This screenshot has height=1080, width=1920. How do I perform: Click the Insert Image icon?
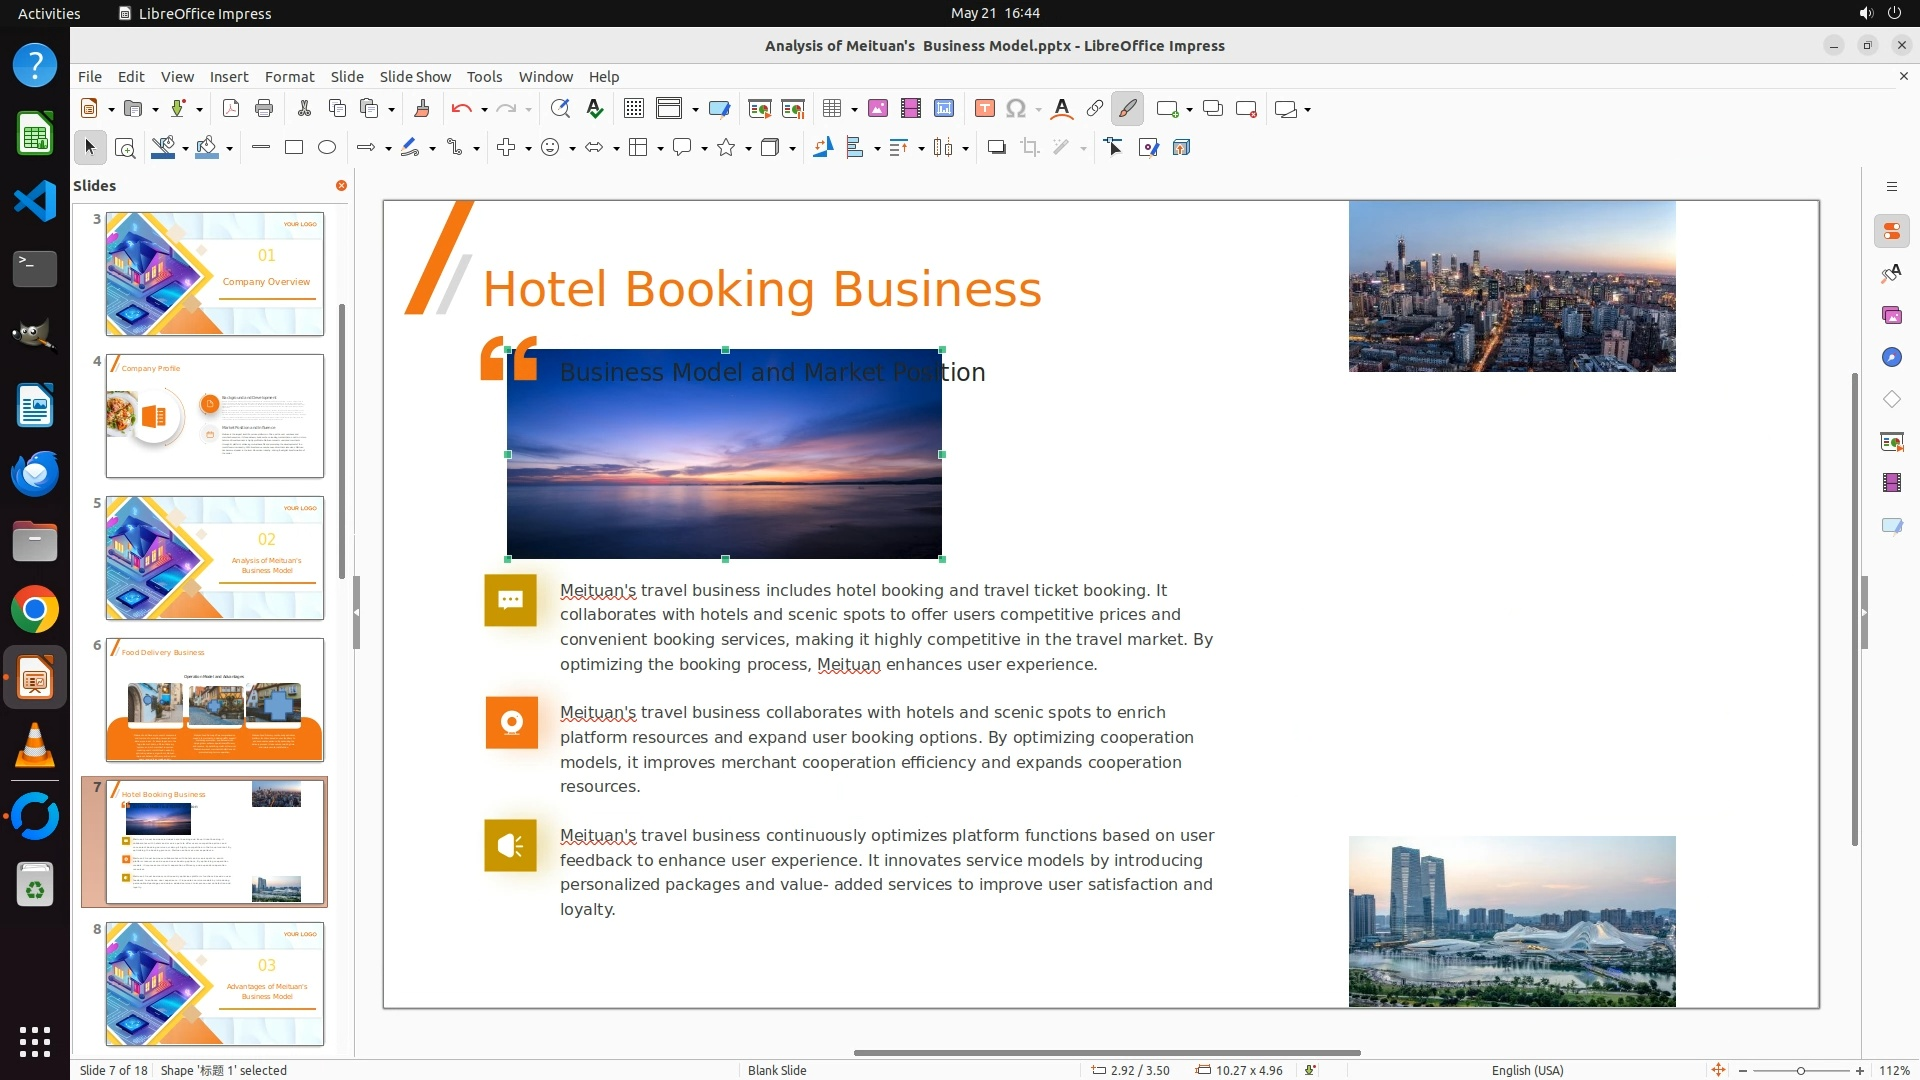[x=878, y=109]
